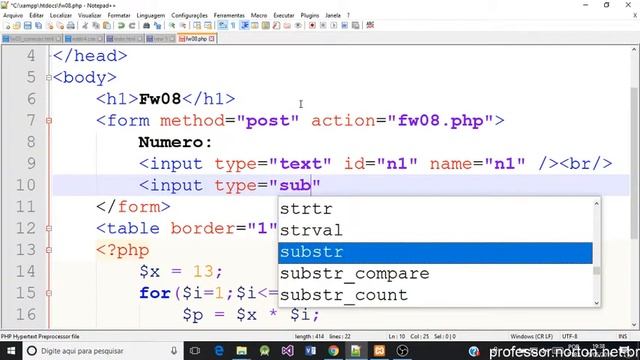This screenshot has height=360, width=640.
Task: Open the Editar menu
Action: 36,15
